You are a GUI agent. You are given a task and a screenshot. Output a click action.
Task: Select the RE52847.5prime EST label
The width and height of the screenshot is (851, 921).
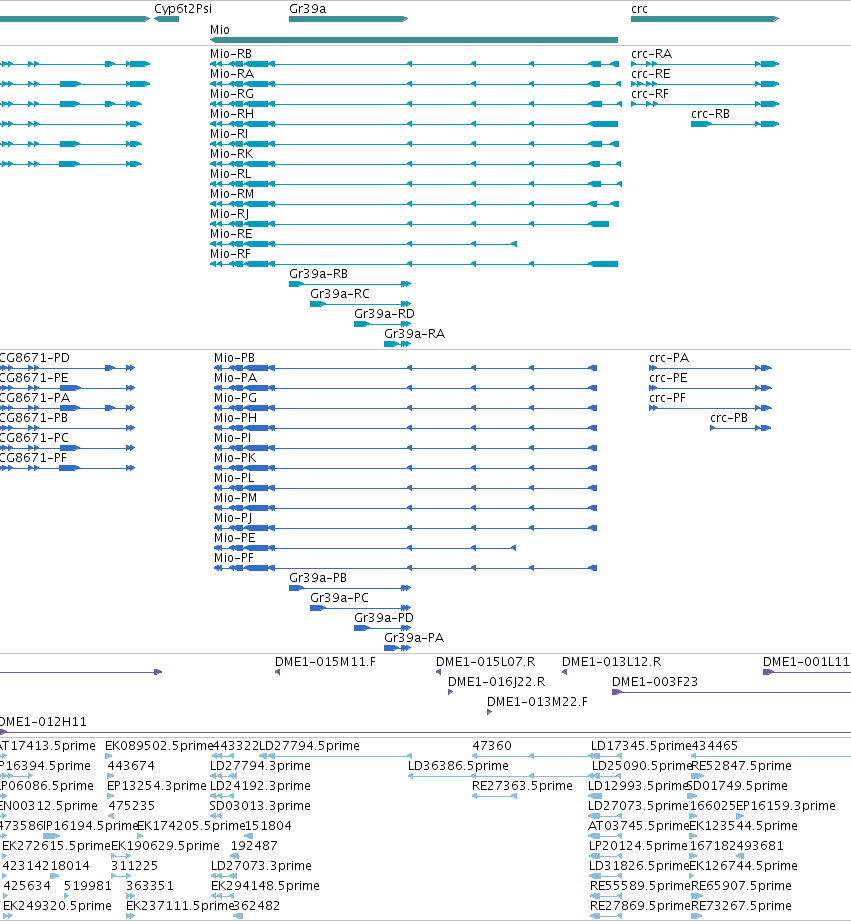(x=742, y=766)
